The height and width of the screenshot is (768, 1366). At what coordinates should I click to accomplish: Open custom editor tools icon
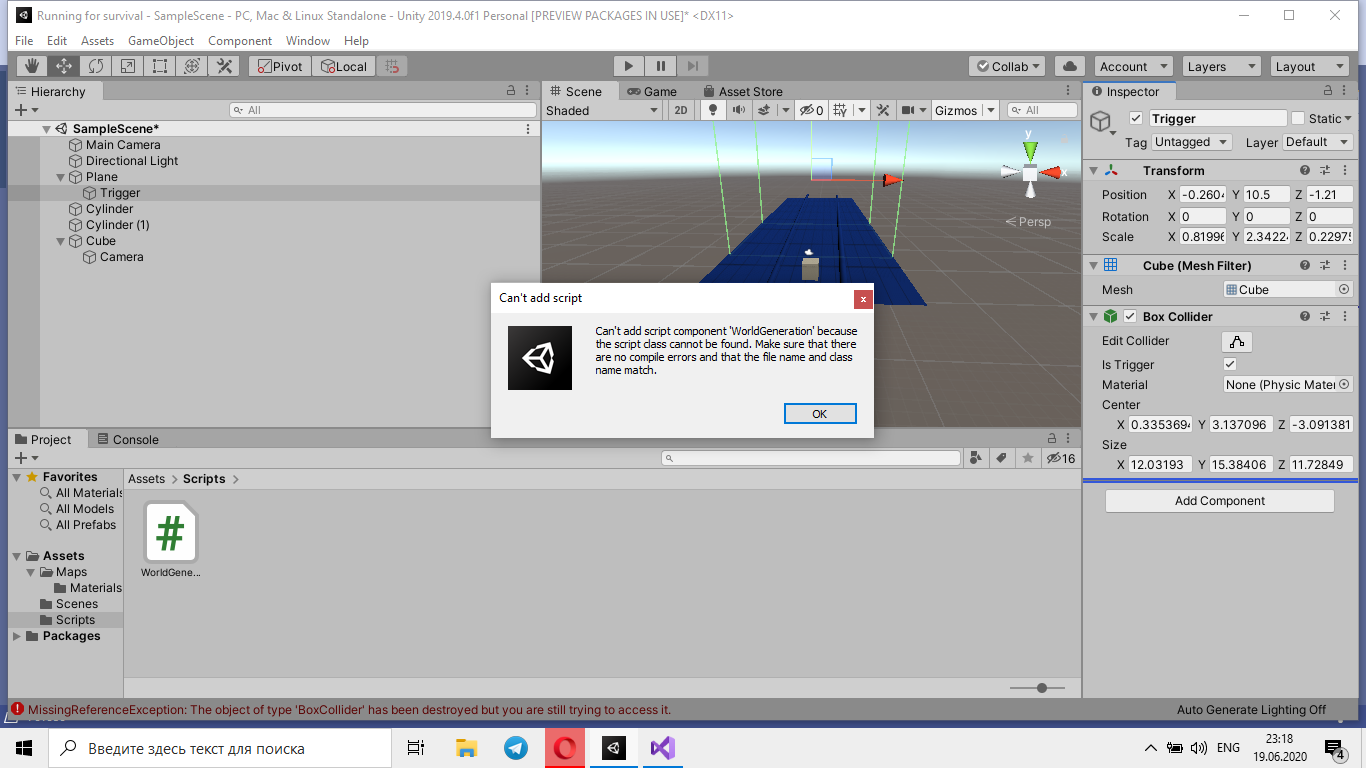[224, 66]
